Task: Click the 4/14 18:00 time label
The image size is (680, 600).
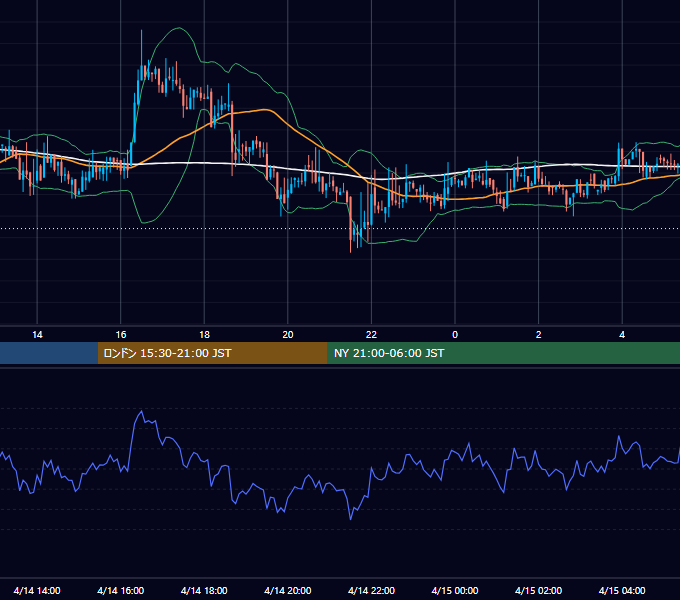Action: (204, 590)
